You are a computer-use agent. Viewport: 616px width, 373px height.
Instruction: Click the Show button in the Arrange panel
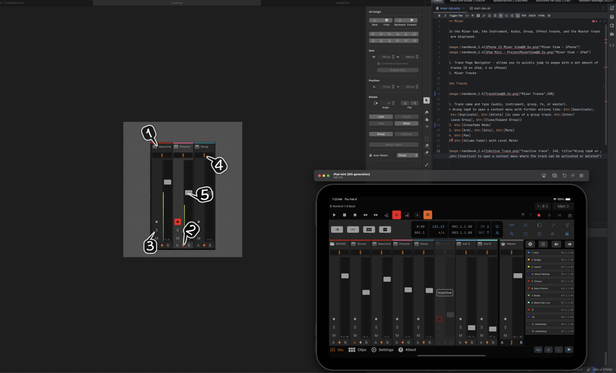[407, 123]
